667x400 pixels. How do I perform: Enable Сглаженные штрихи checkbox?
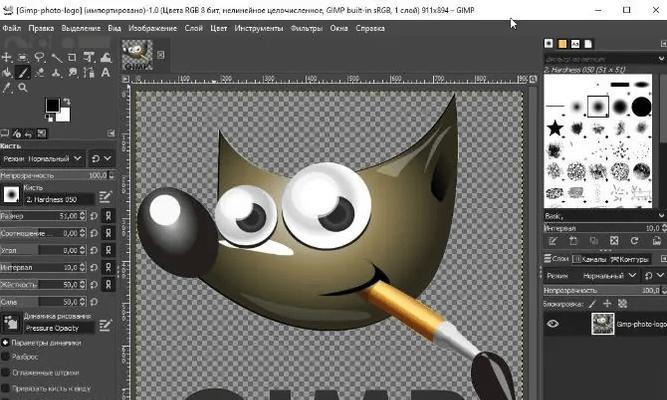click(6, 372)
